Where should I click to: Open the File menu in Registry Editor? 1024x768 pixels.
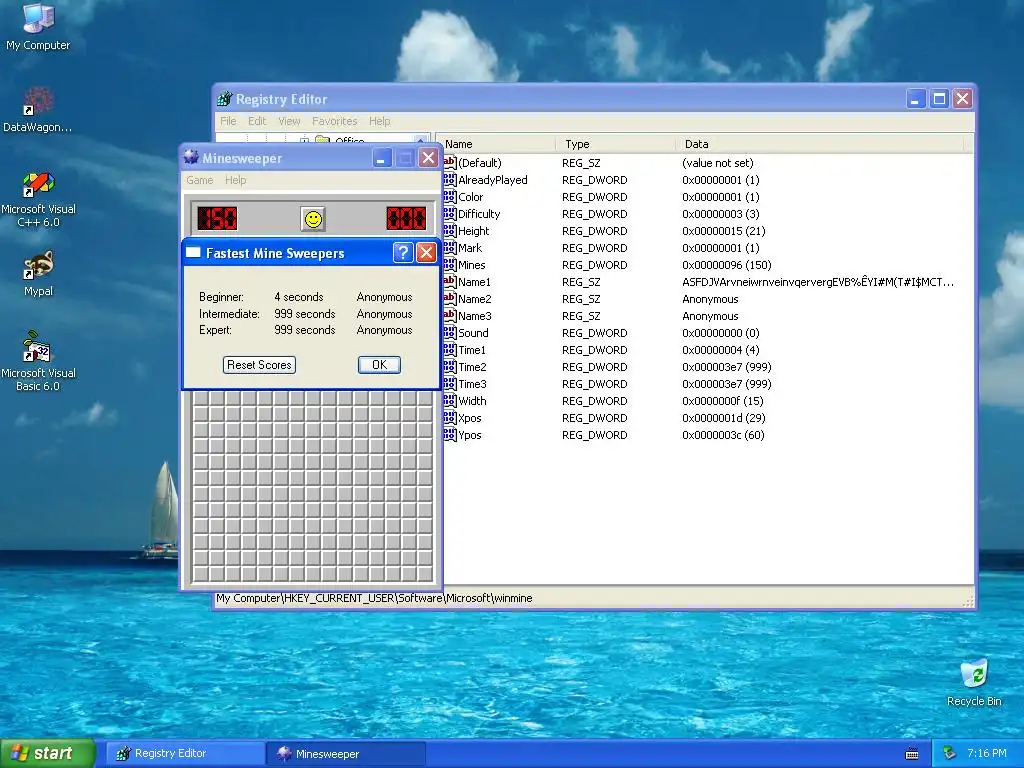(228, 121)
